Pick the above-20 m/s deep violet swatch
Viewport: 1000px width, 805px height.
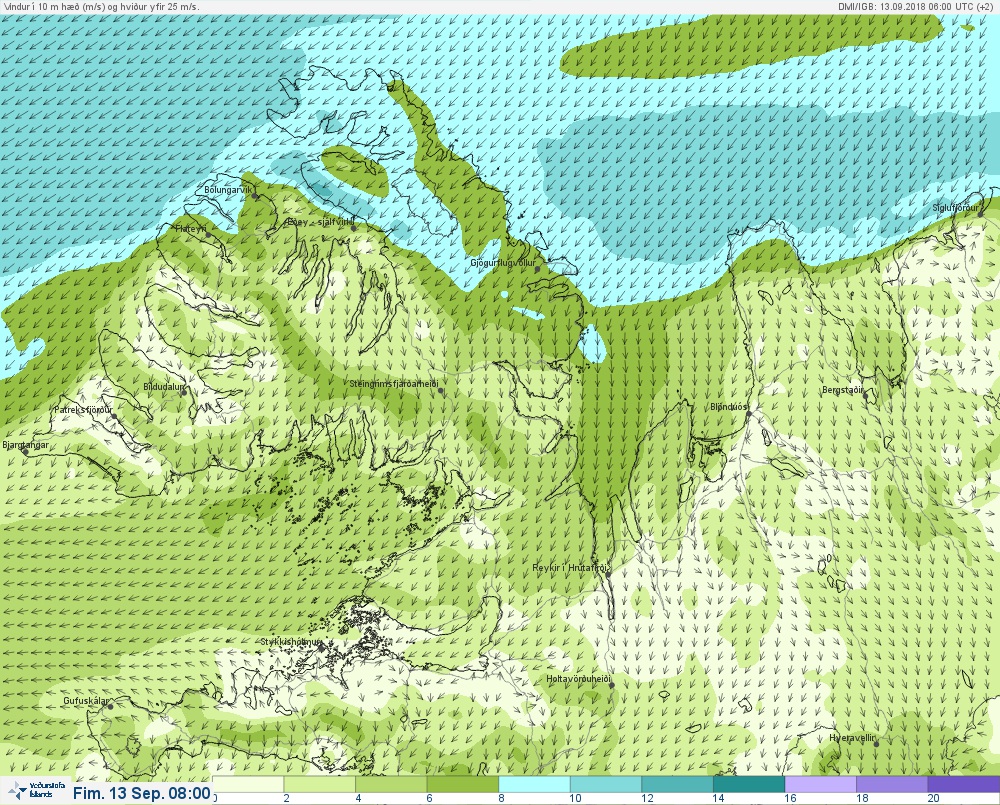pyautogui.click(x=964, y=784)
